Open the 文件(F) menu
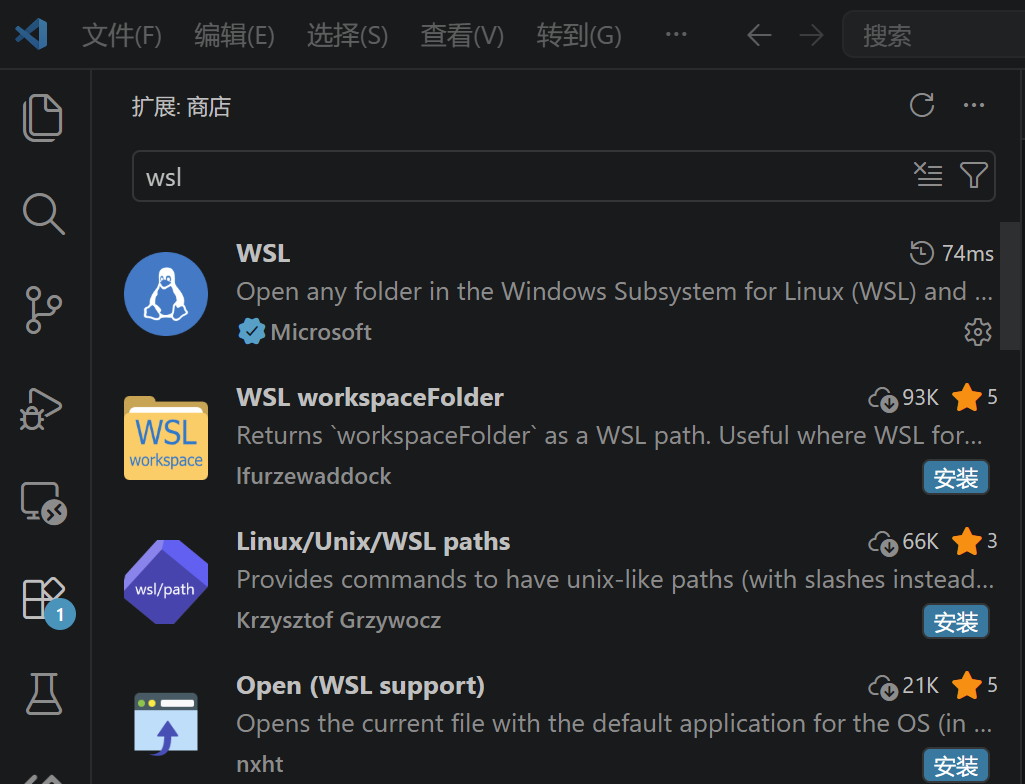 [122, 35]
